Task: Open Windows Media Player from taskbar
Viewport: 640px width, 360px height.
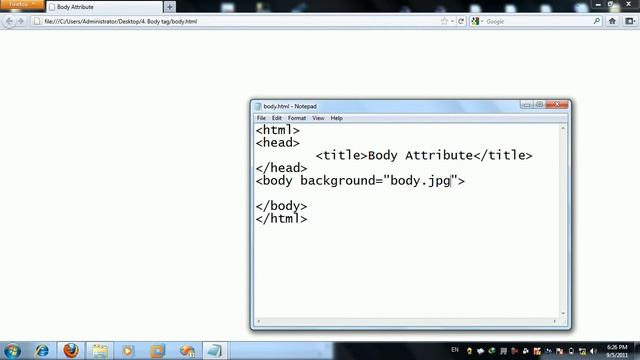Action: tap(128, 351)
